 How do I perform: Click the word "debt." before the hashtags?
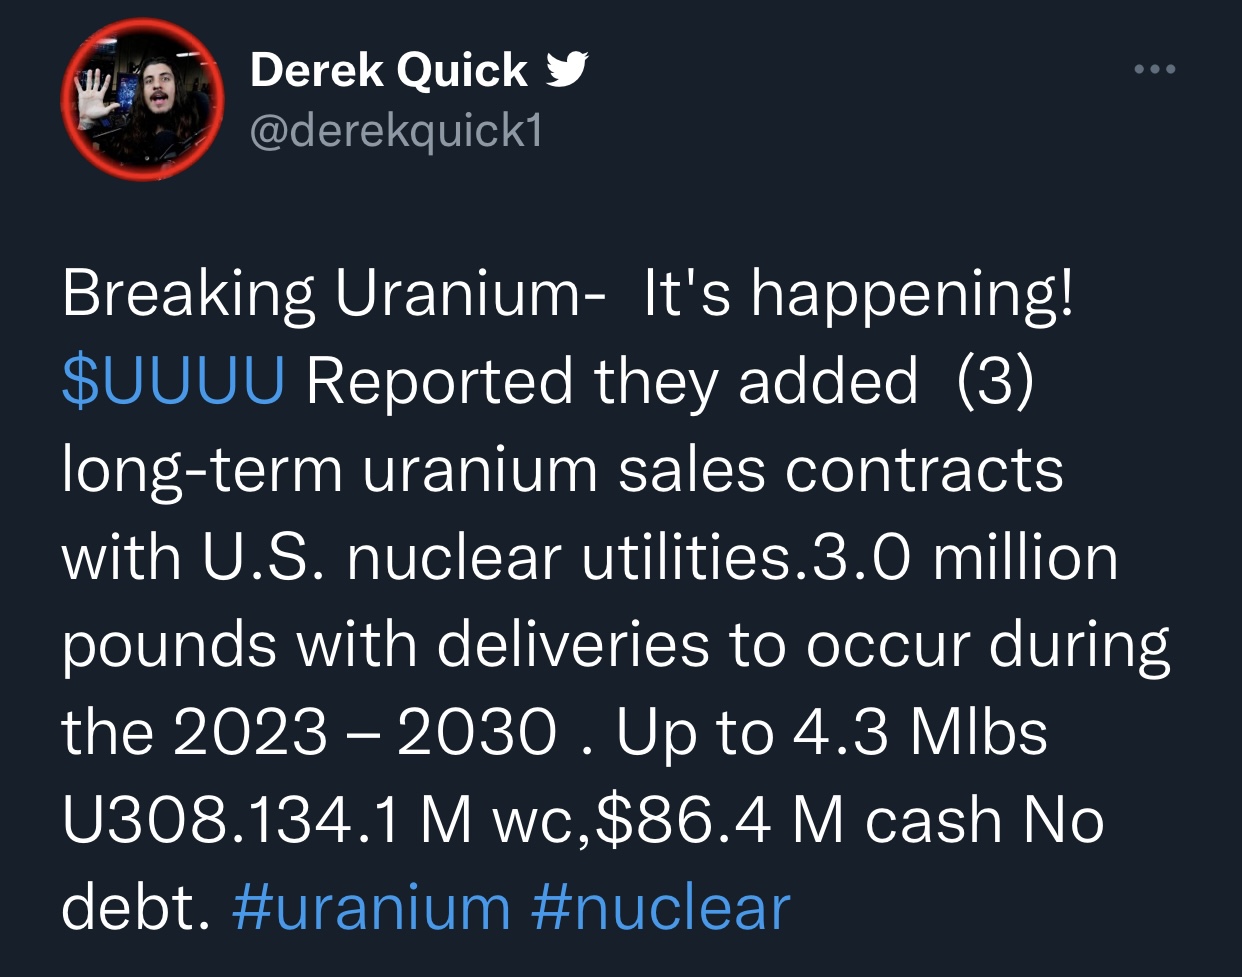click(x=136, y=908)
